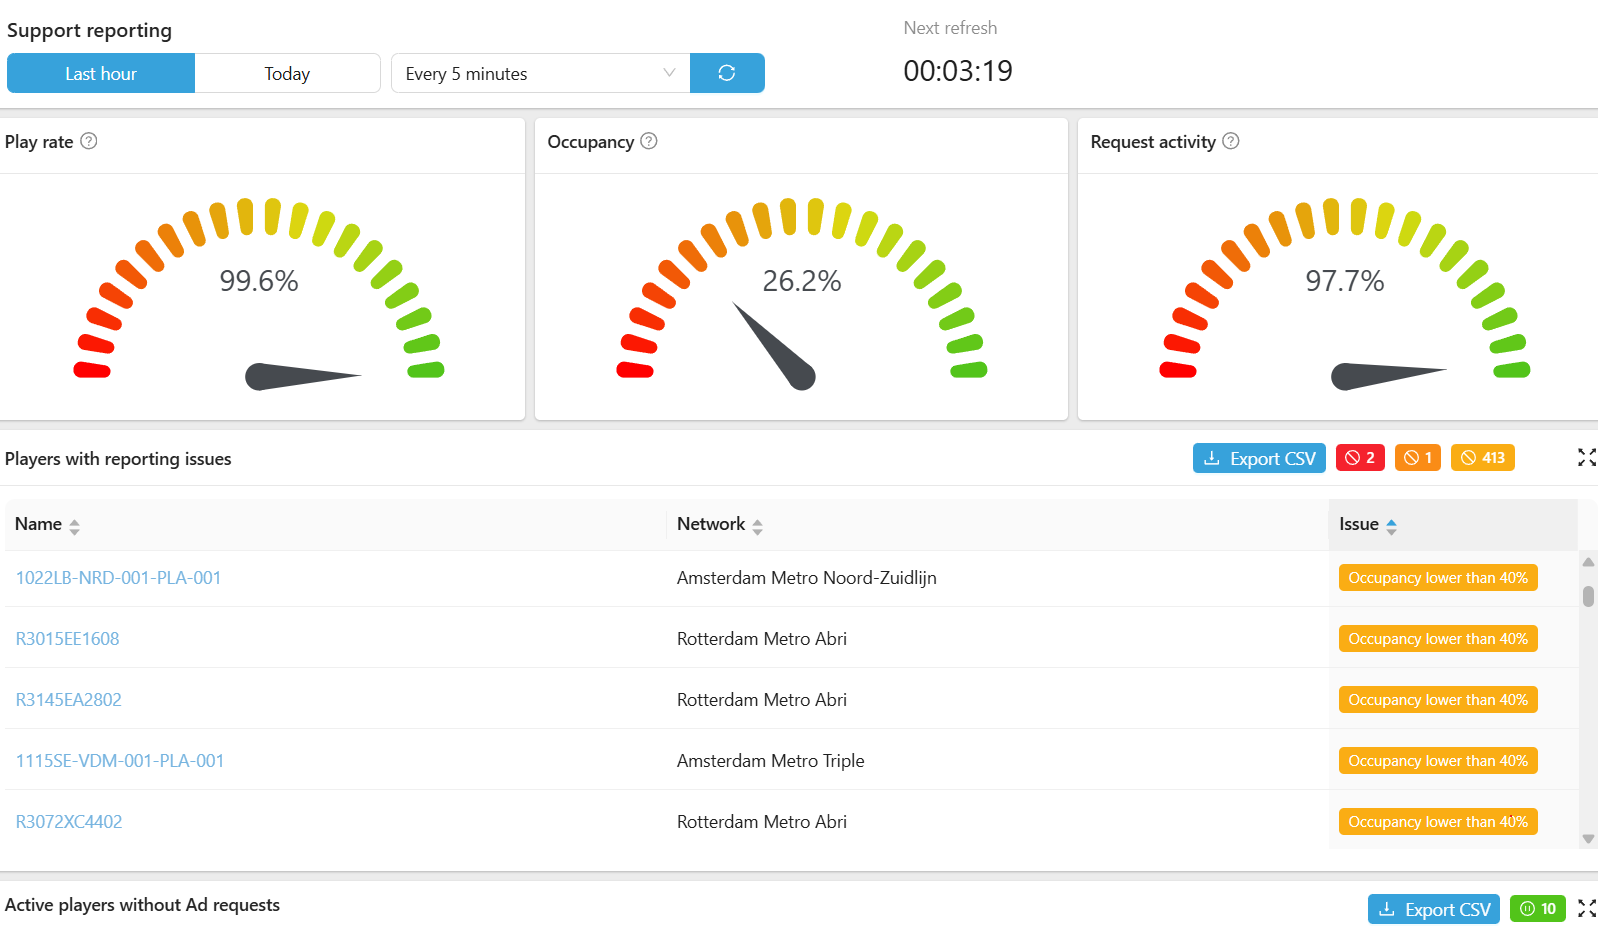Screen dimensions: 1598x926
Task: Export reporting issues as CSV
Action: tap(1259, 458)
